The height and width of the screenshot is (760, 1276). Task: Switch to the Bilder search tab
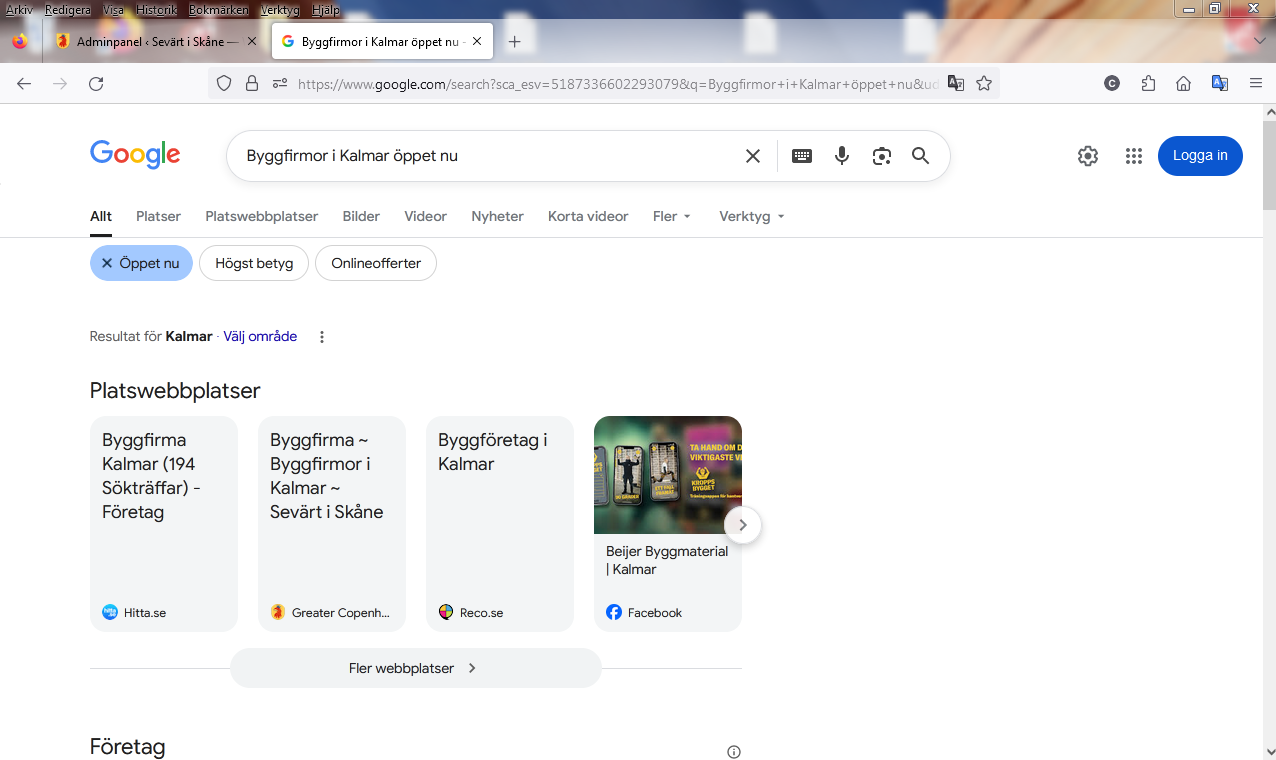pos(361,216)
